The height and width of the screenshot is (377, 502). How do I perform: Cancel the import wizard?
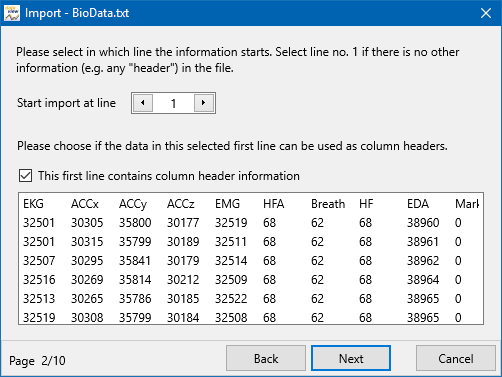[456, 358]
